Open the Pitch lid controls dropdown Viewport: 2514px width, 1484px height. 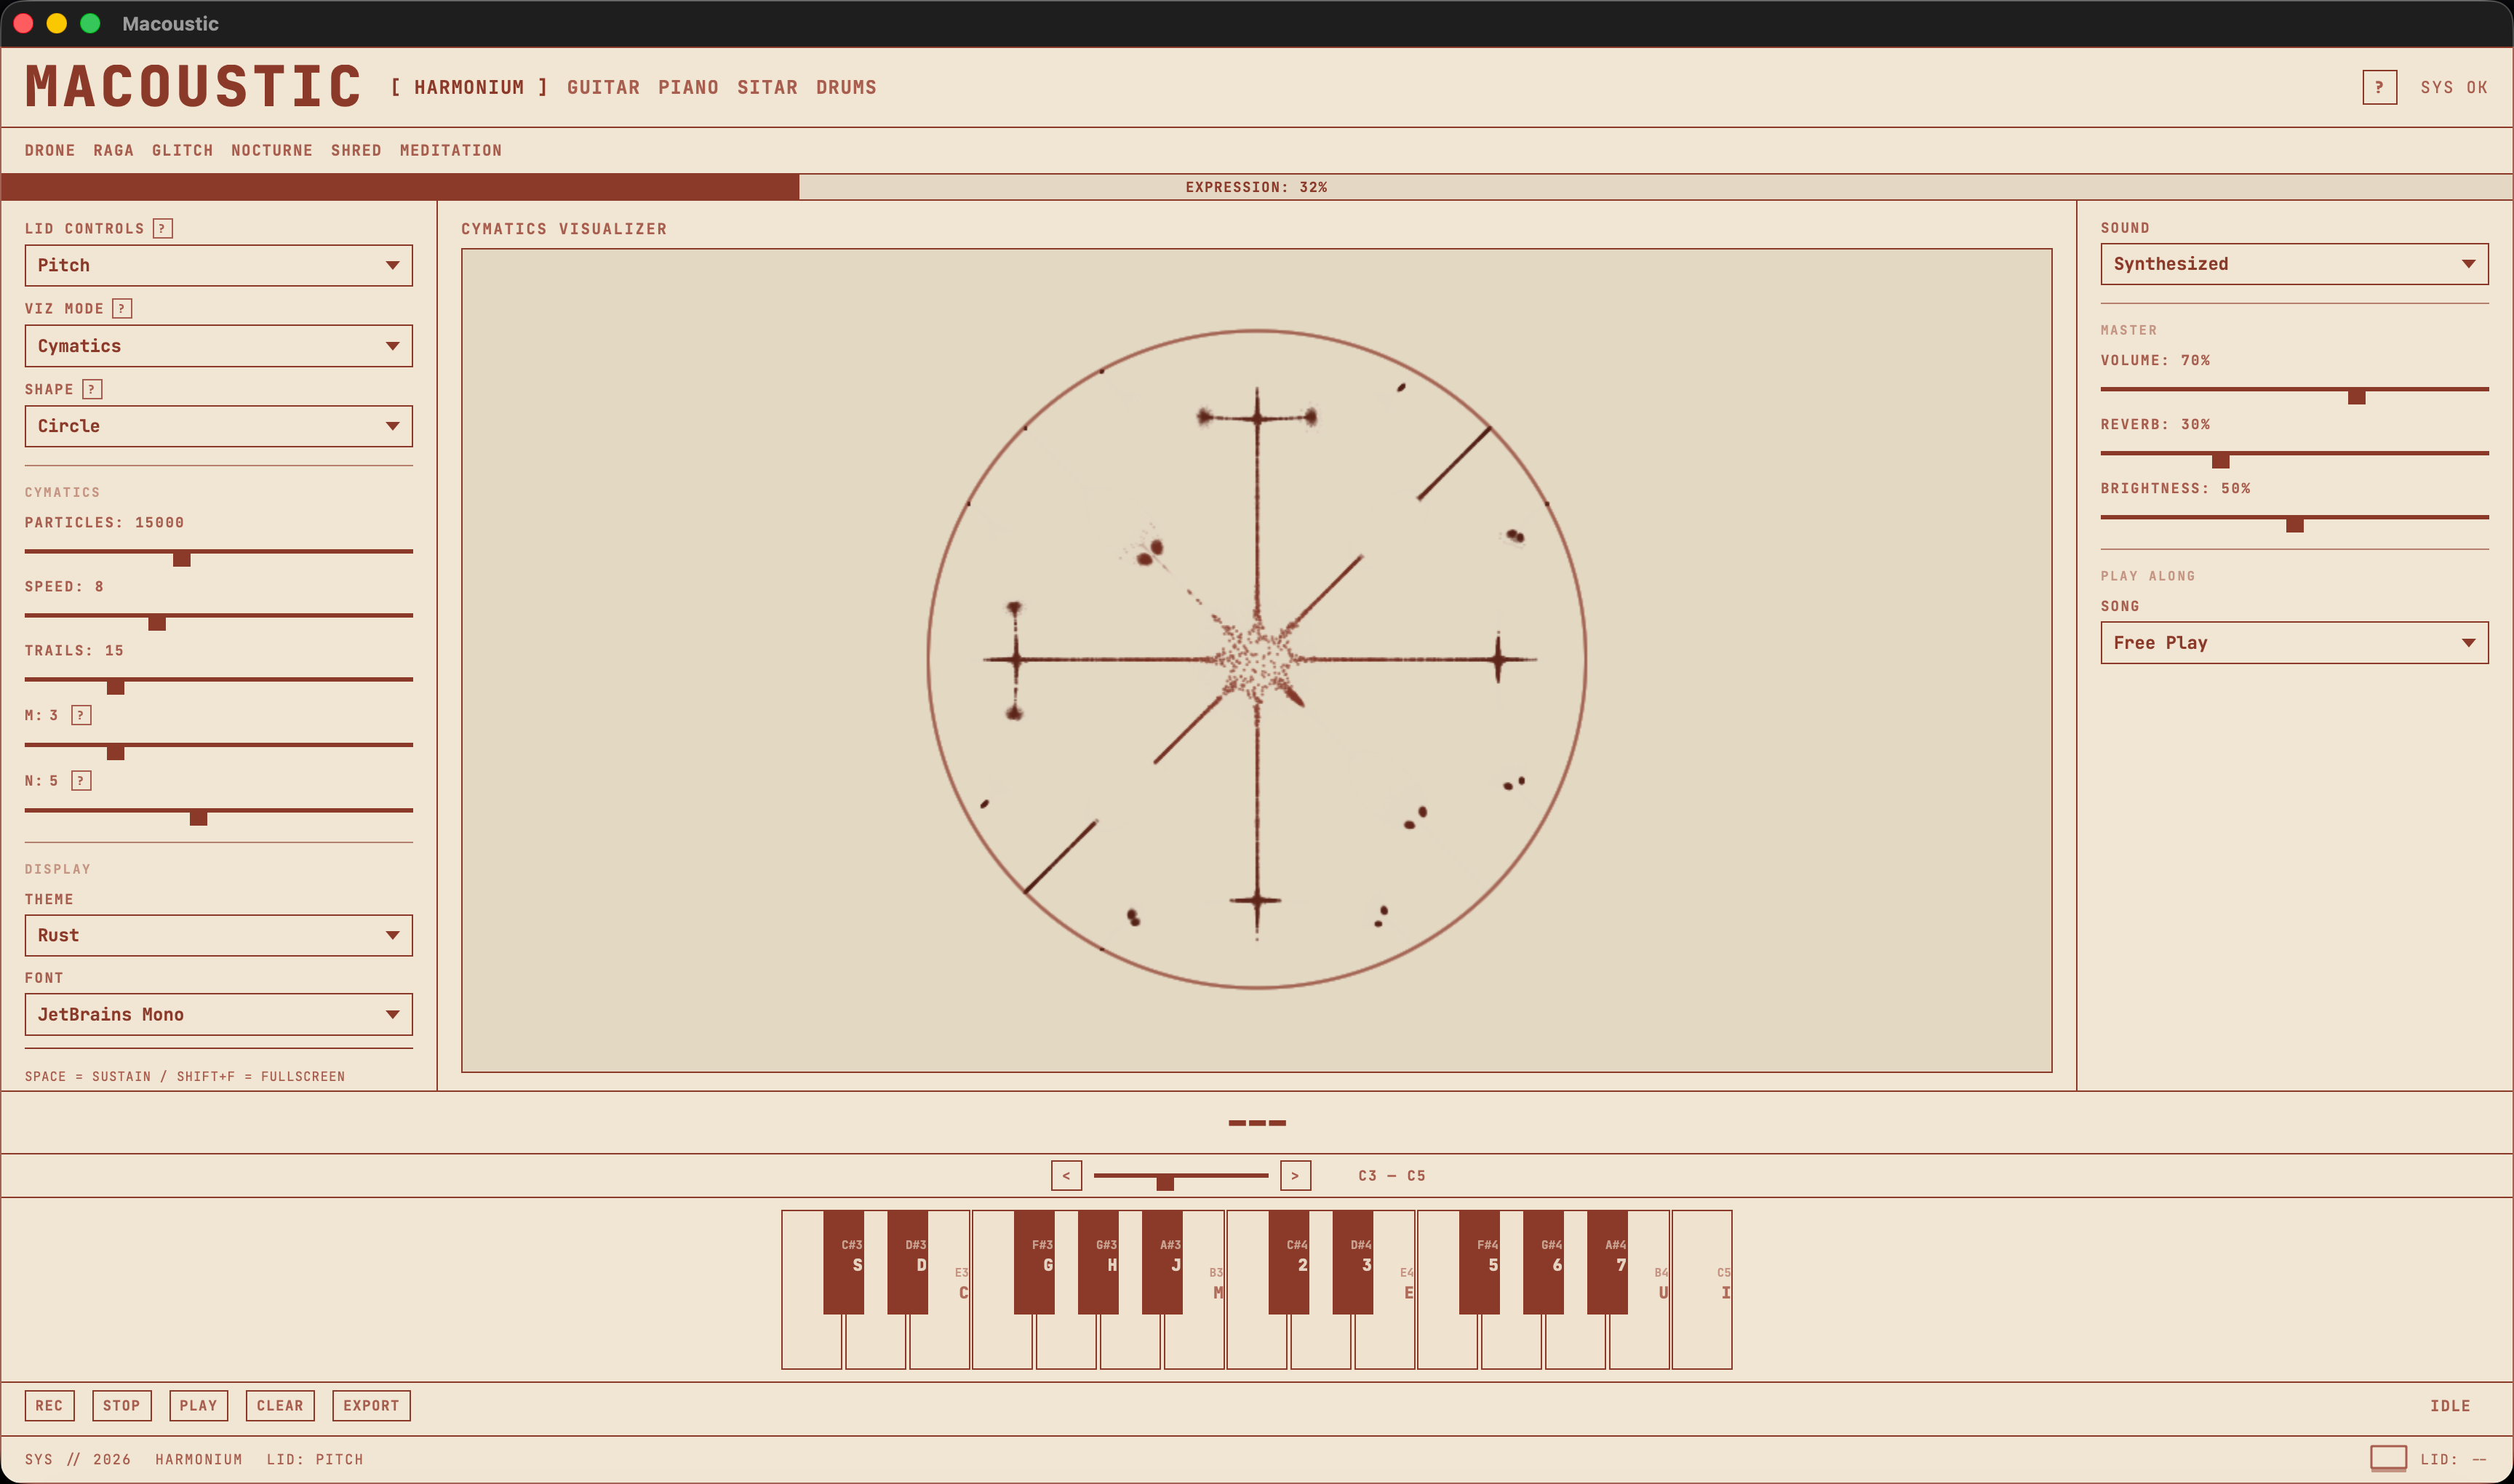[218, 264]
